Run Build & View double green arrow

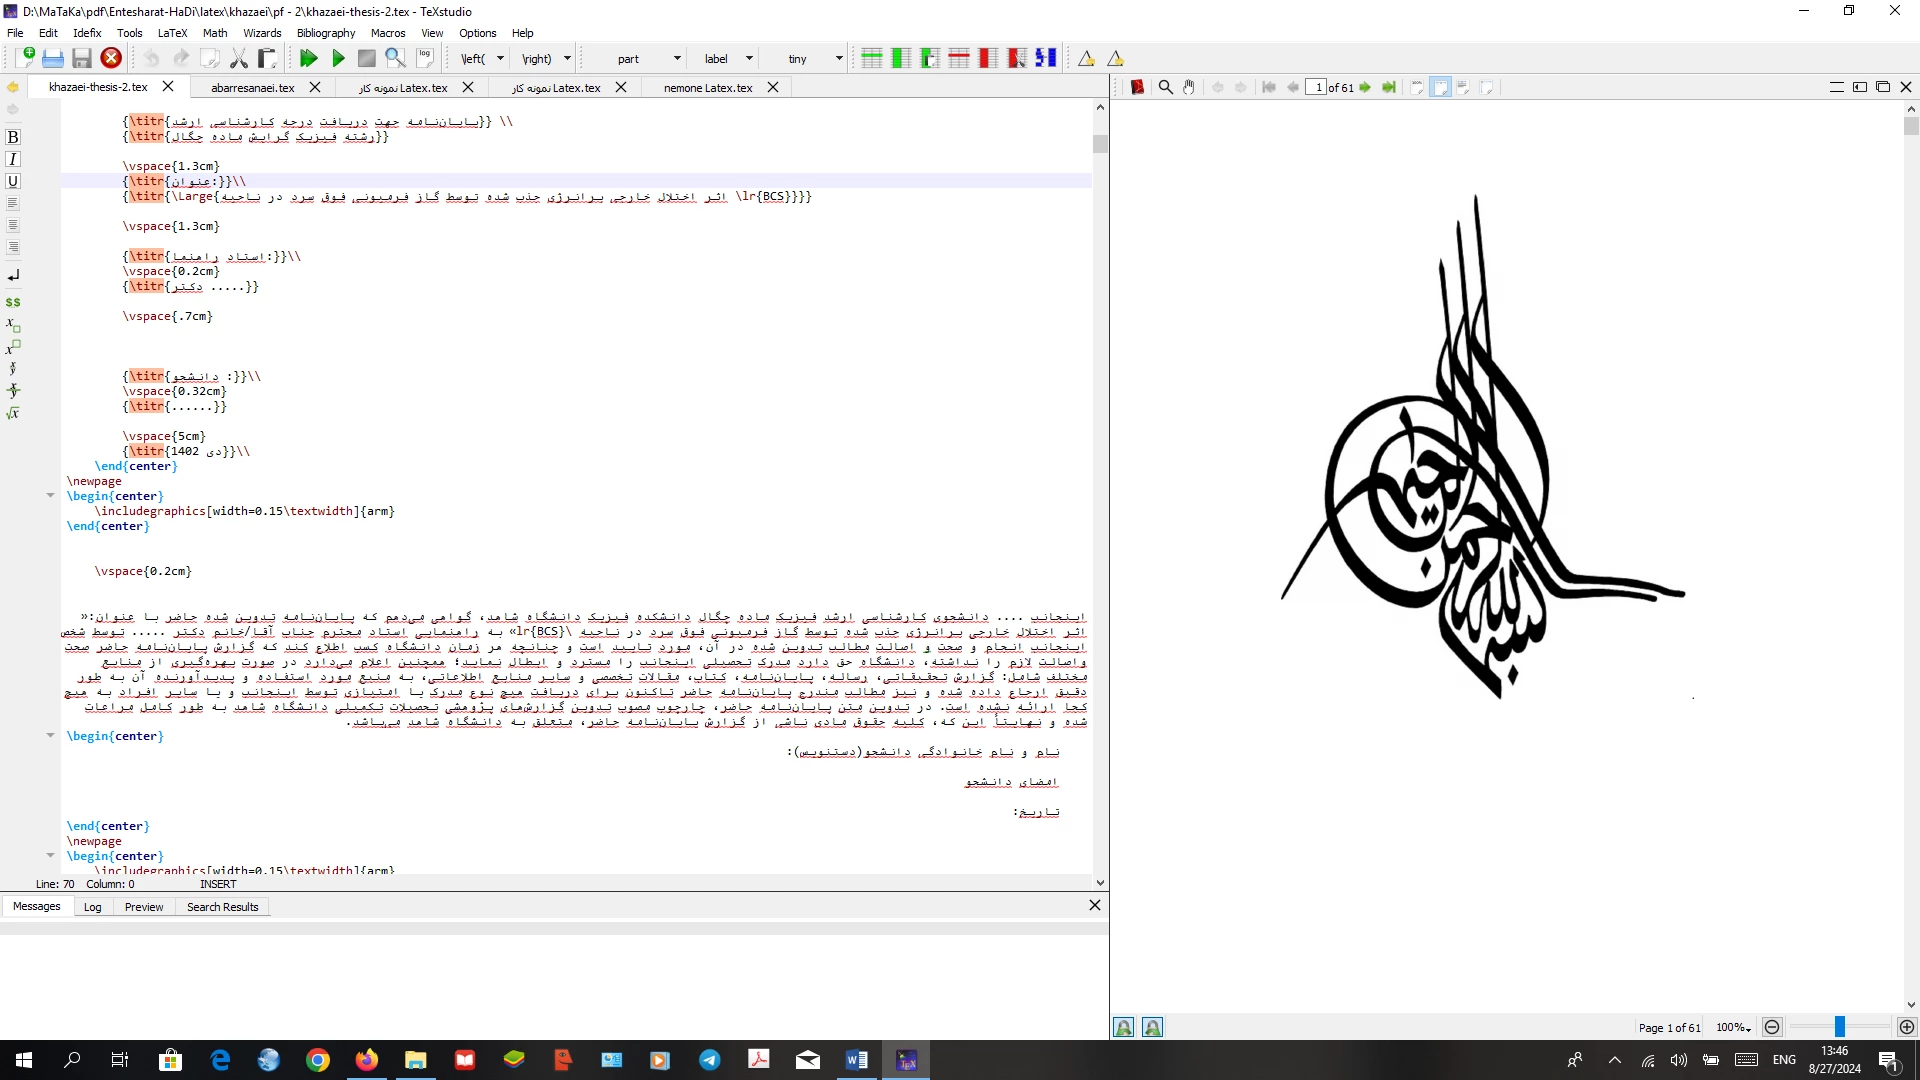(309, 58)
